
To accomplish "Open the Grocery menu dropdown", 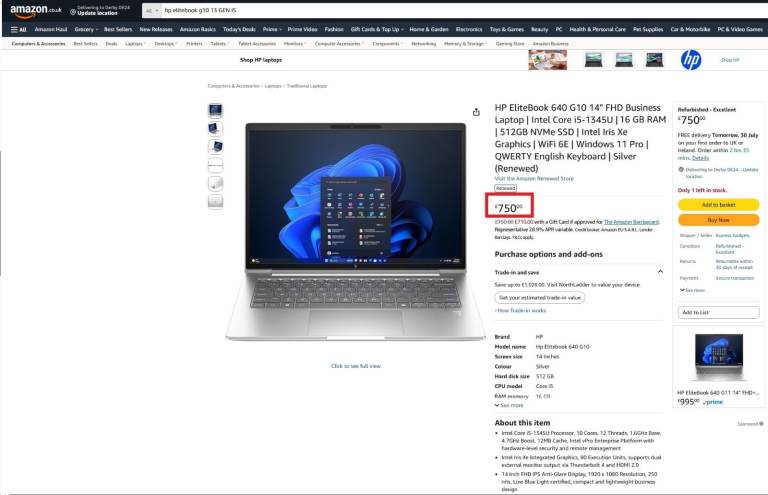I will [86, 29].
